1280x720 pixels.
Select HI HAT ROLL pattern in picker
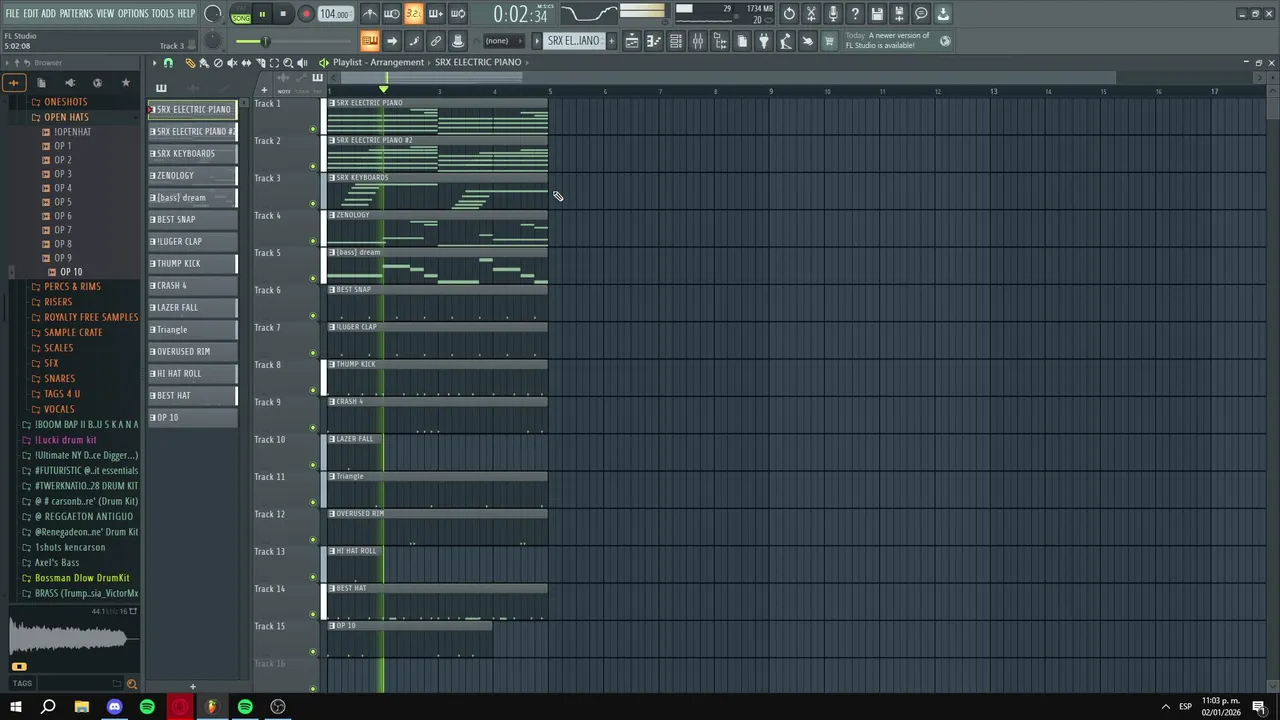tap(193, 374)
